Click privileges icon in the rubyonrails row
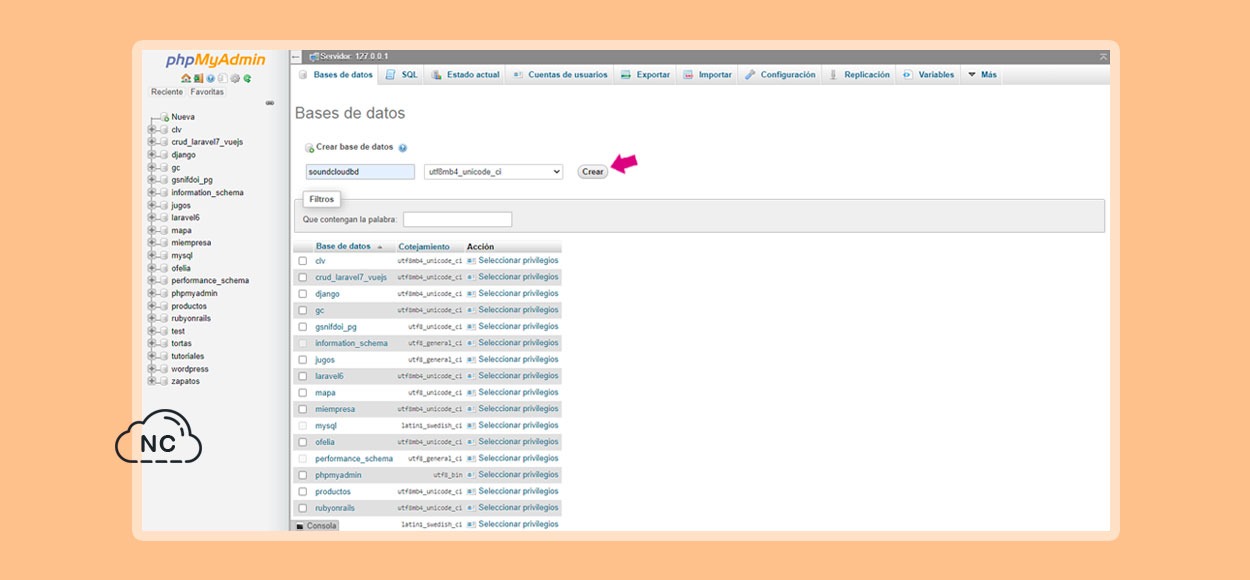Screen dimensions: 1250x580 471,508
